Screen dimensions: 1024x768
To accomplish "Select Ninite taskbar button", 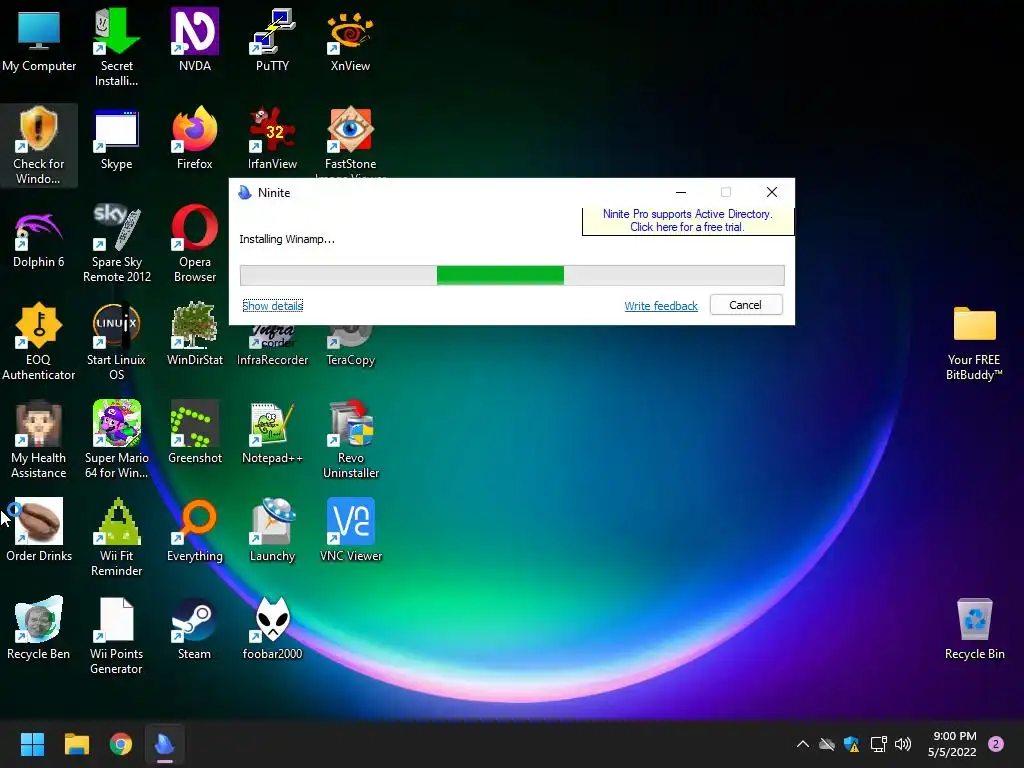I will [x=165, y=744].
